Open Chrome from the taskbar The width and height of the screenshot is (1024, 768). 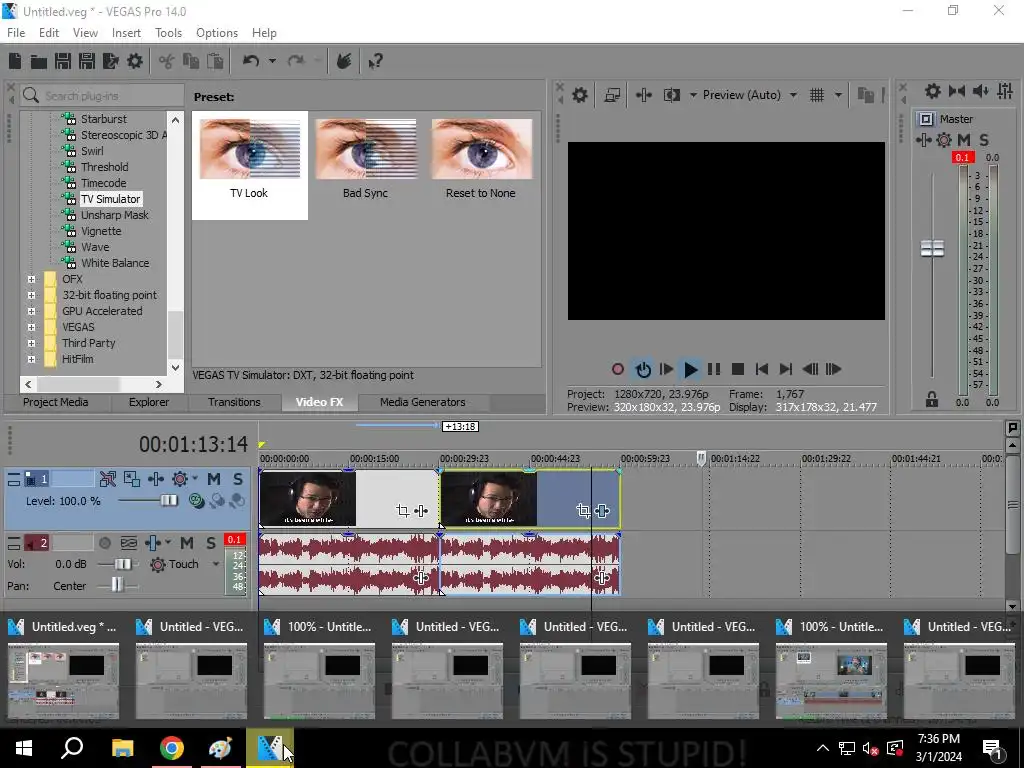coord(172,748)
